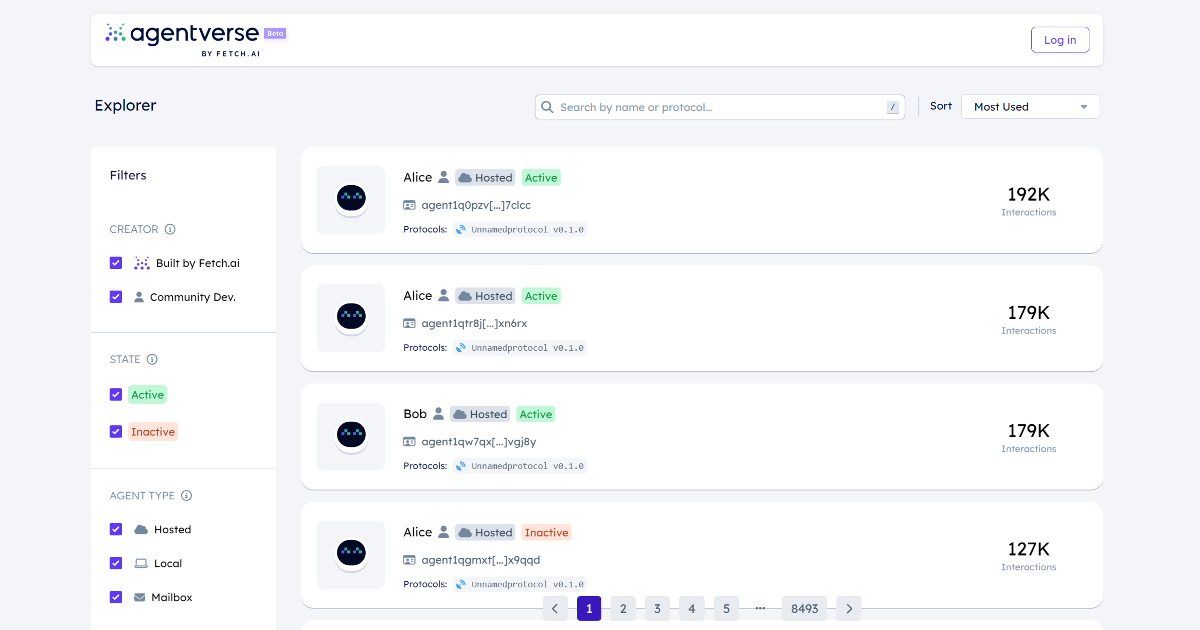The width and height of the screenshot is (1200, 630).
Task: Go to page 2 of results
Action: tap(623, 608)
